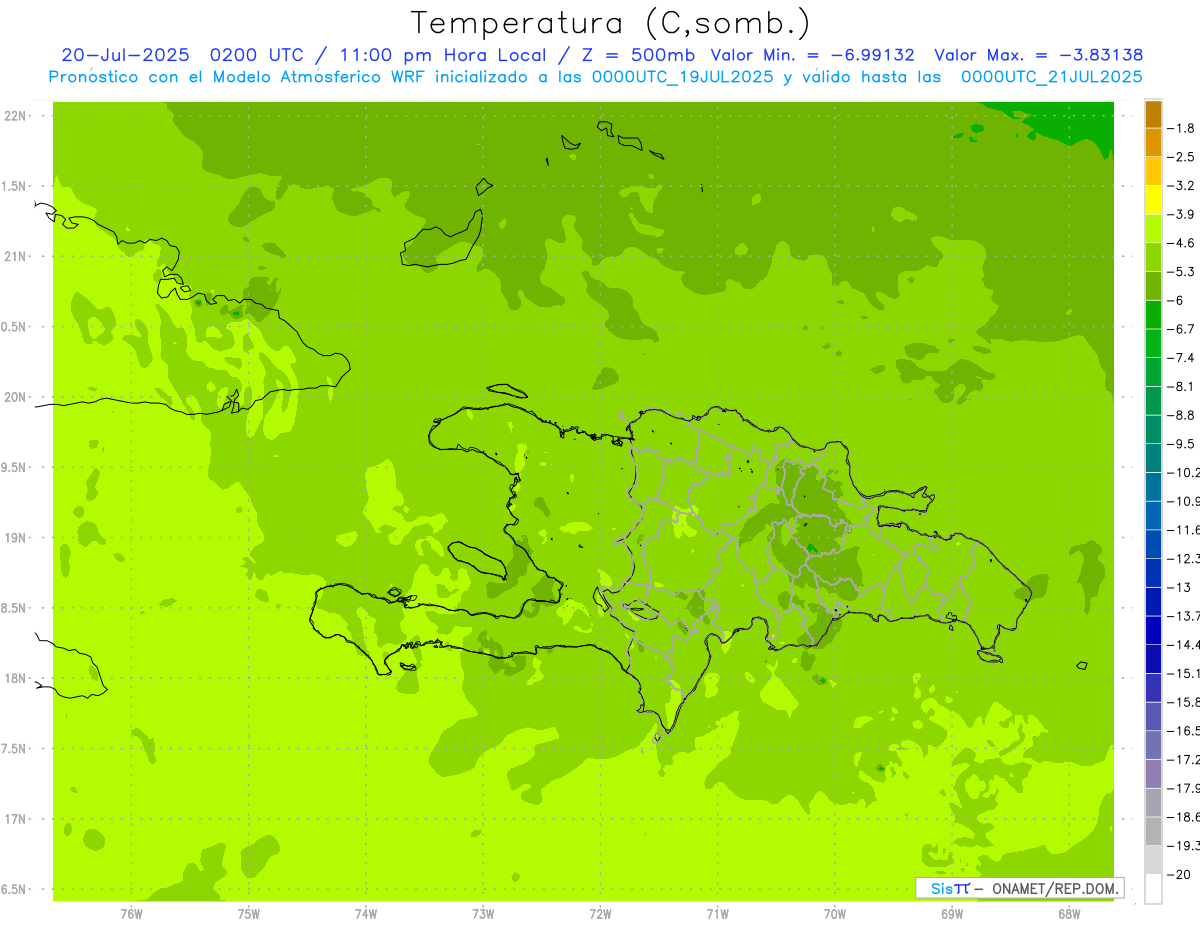Click the 'SisTT - ONAMET/REP.DOM.' credit box
1200x927 pixels.
pyautogui.click(x=1020, y=888)
